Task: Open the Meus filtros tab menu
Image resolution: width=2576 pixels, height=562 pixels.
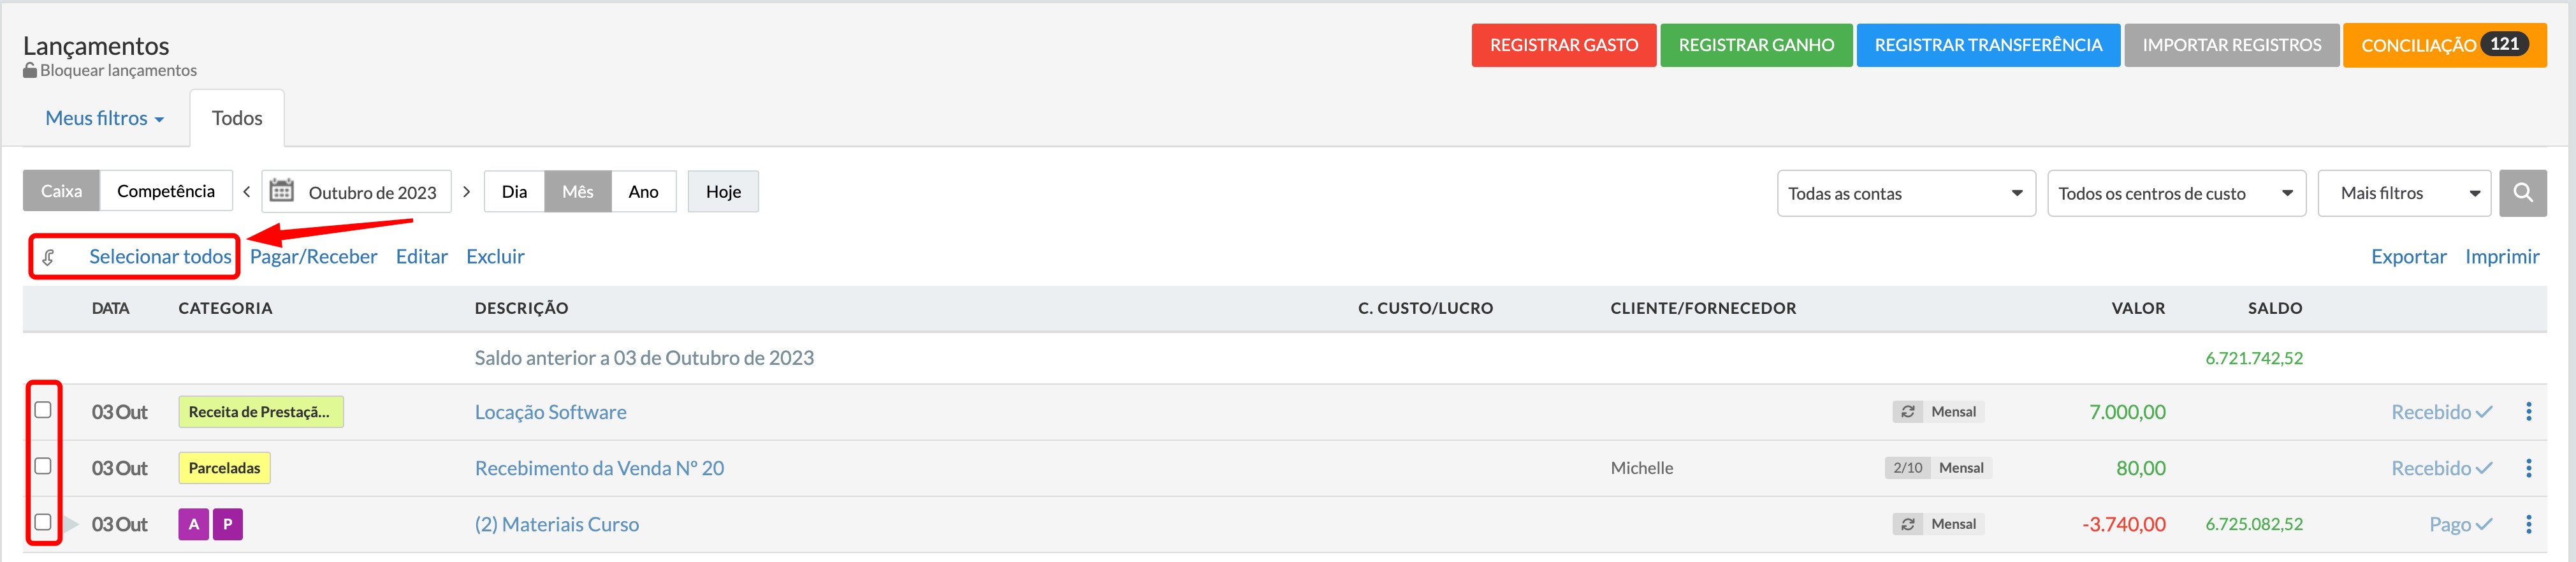Action: click(104, 118)
